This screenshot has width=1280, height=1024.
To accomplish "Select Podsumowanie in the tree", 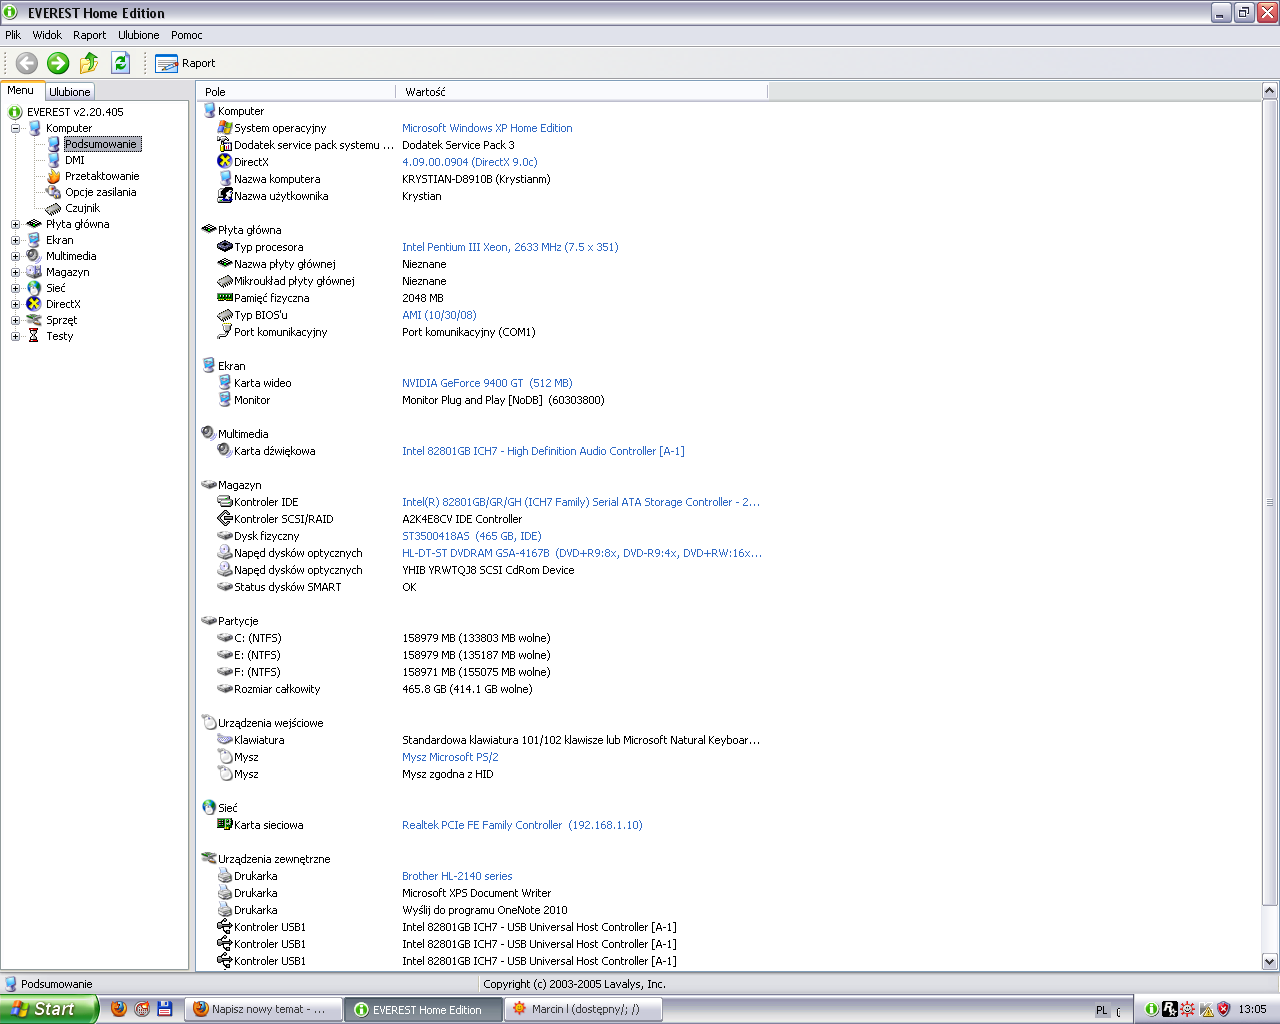I will click(101, 144).
